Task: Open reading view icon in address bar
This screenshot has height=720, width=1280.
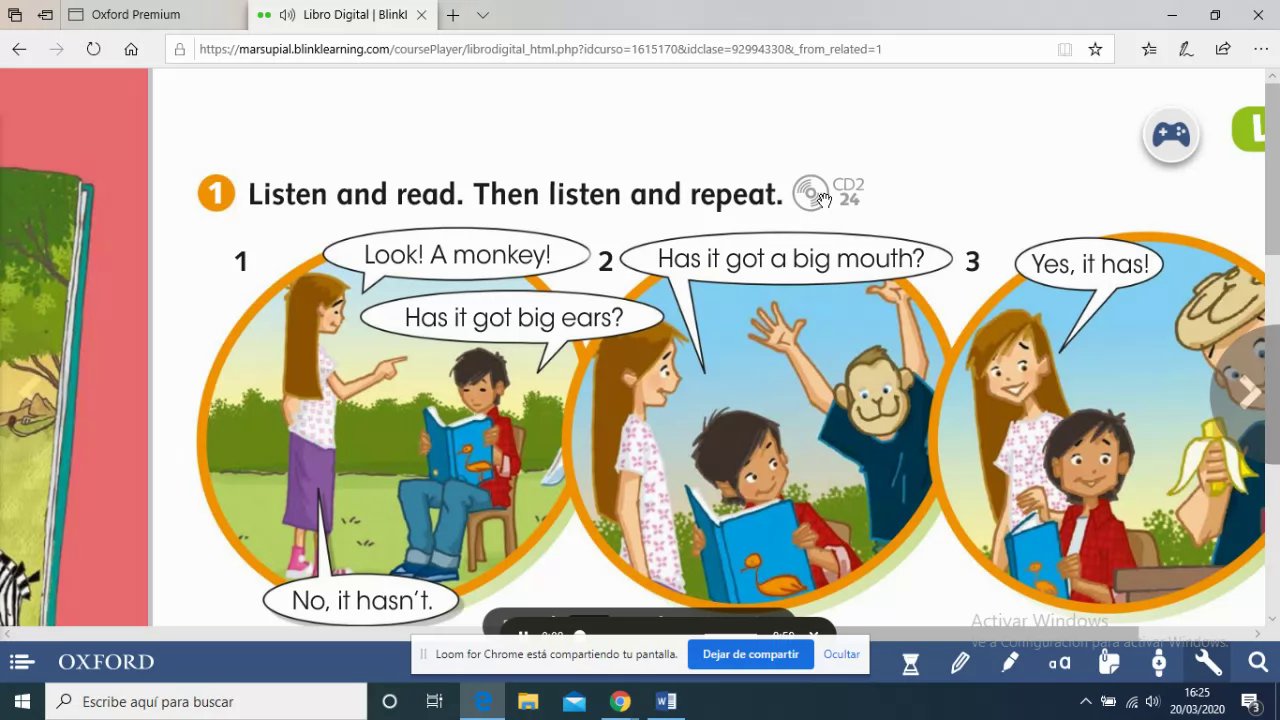Action: click(x=1065, y=49)
